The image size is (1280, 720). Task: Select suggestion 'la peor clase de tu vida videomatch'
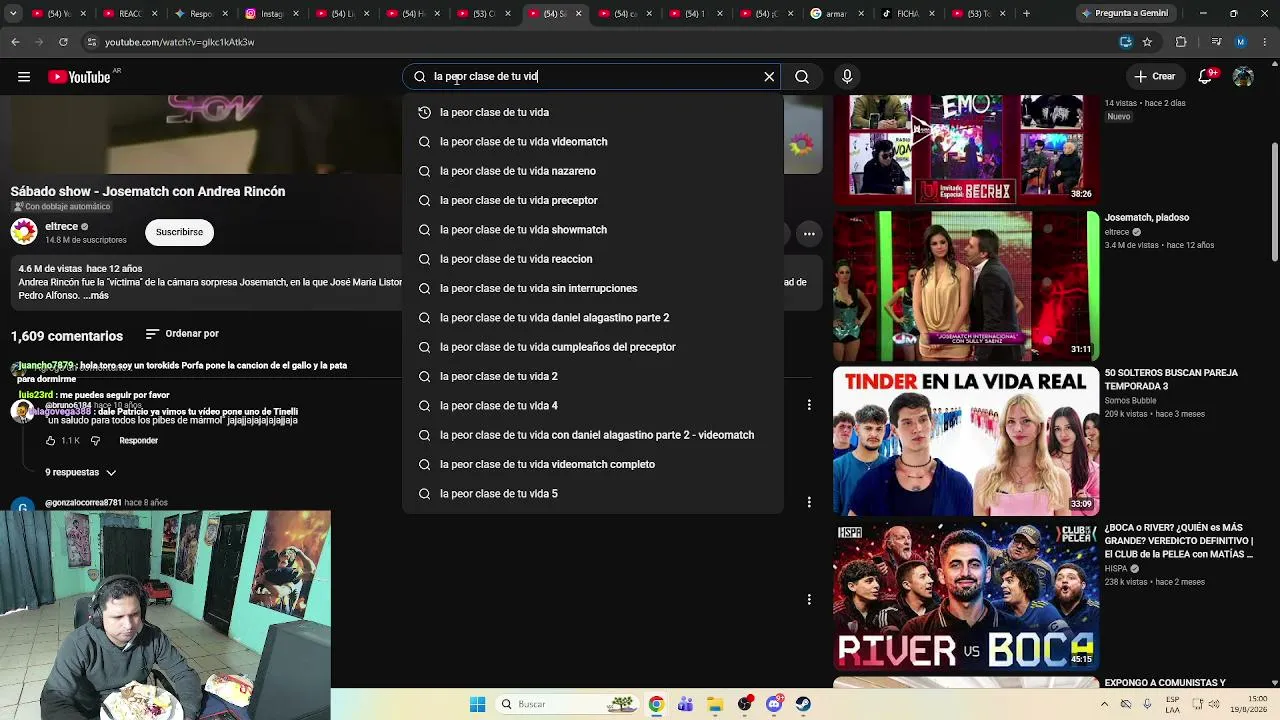point(593,142)
